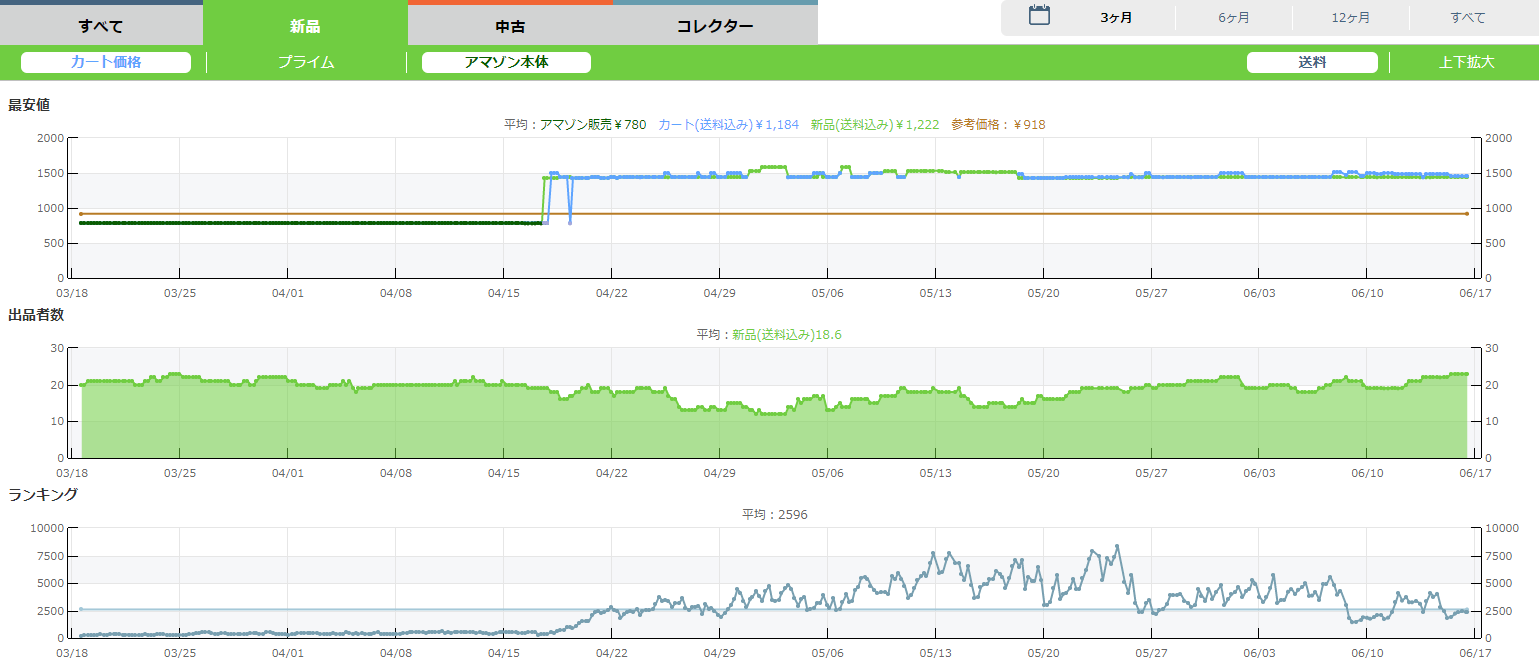Show the 12ヶ月 time range
The height and width of the screenshot is (661, 1539).
click(x=1350, y=18)
